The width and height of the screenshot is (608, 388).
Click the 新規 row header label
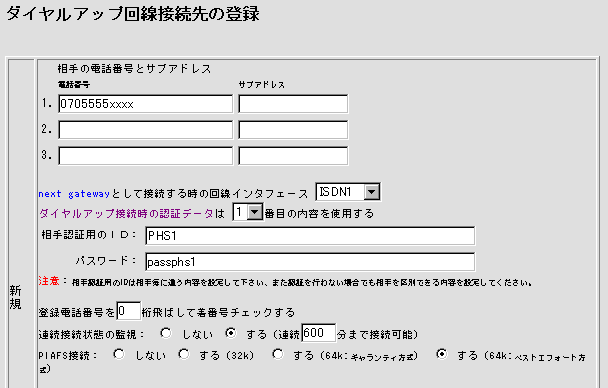16,297
